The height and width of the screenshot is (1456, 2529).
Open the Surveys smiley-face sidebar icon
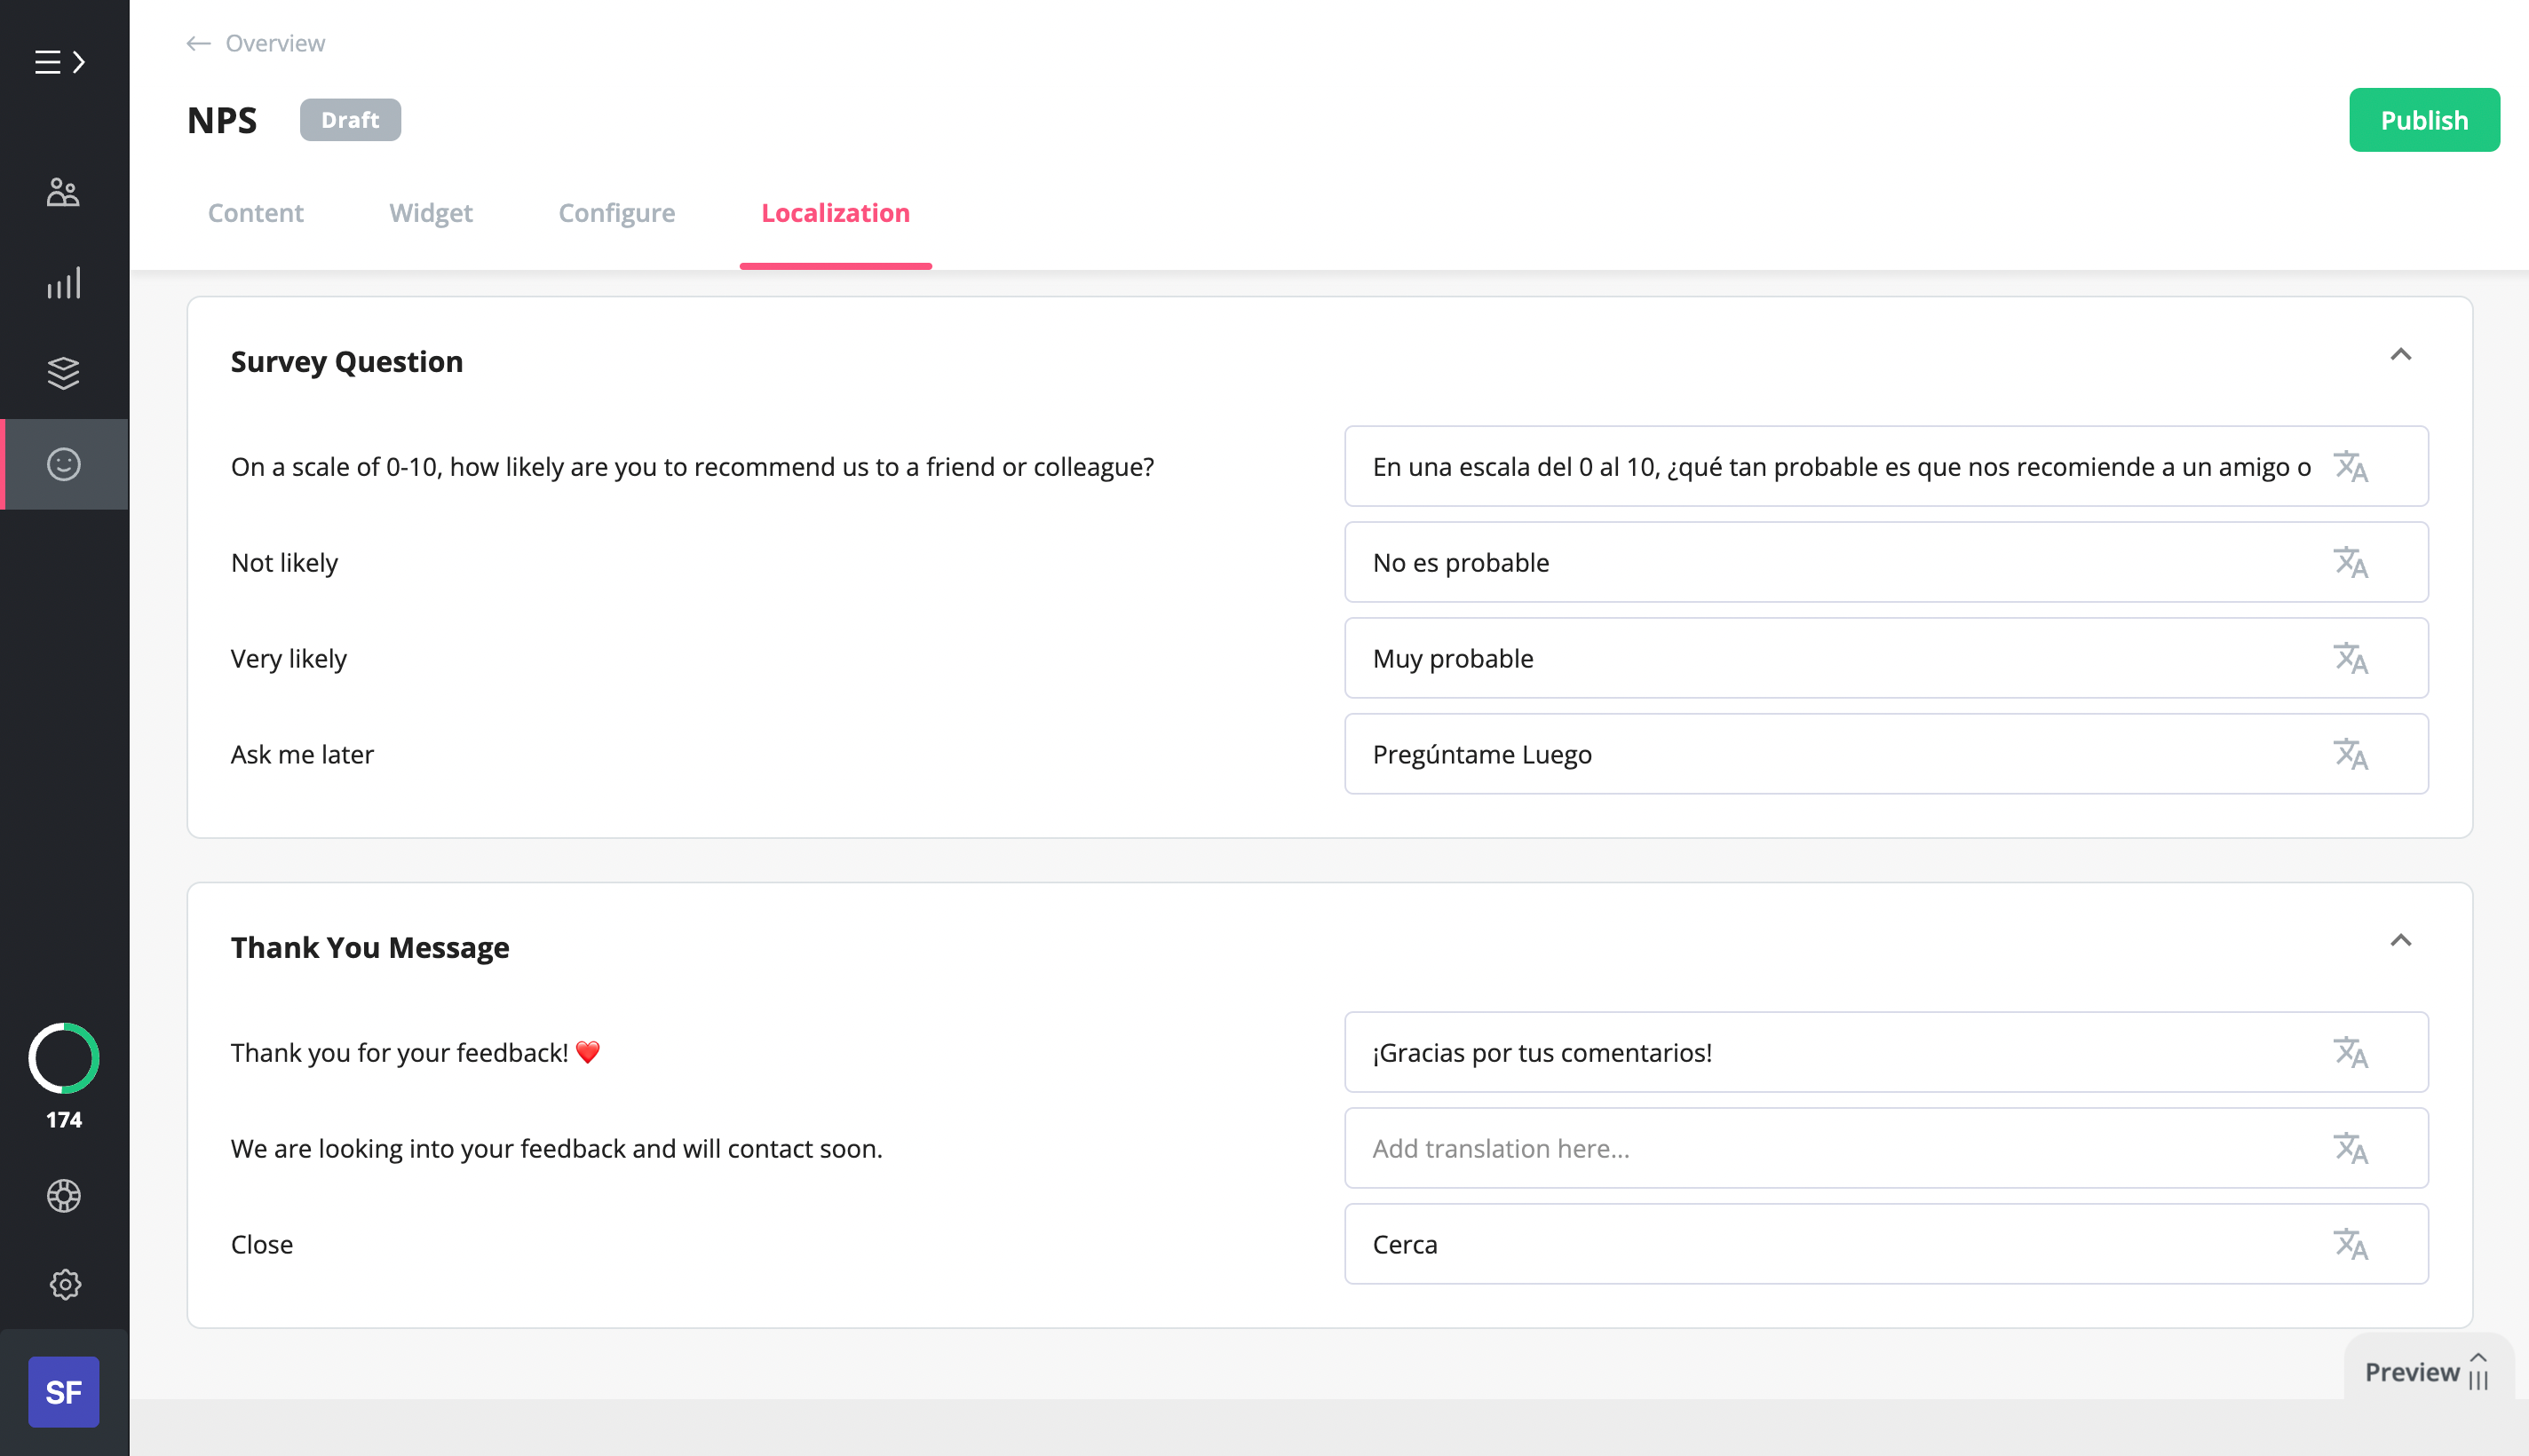pyautogui.click(x=63, y=464)
